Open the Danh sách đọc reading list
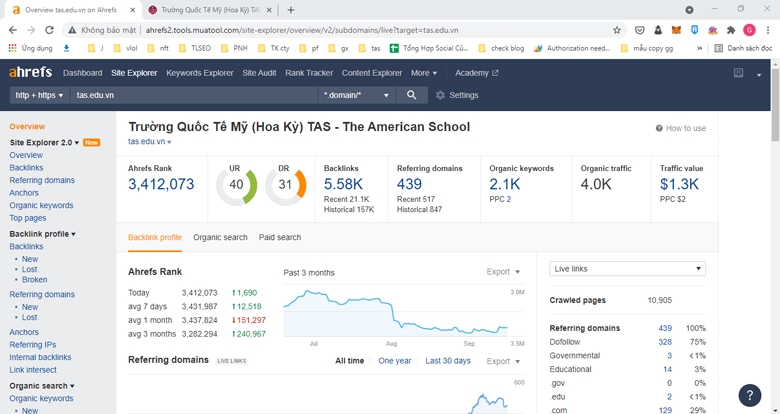This screenshot has height=414, width=780. (x=743, y=48)
